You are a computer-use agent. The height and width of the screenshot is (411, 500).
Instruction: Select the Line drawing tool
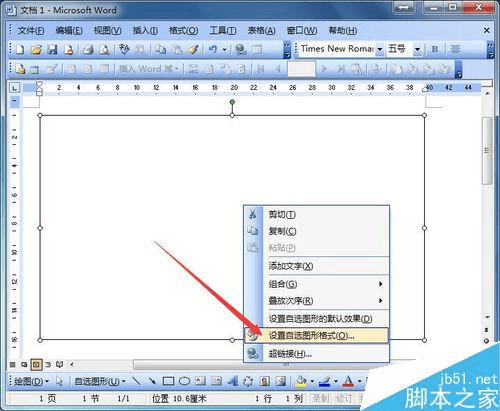point(136,381)
